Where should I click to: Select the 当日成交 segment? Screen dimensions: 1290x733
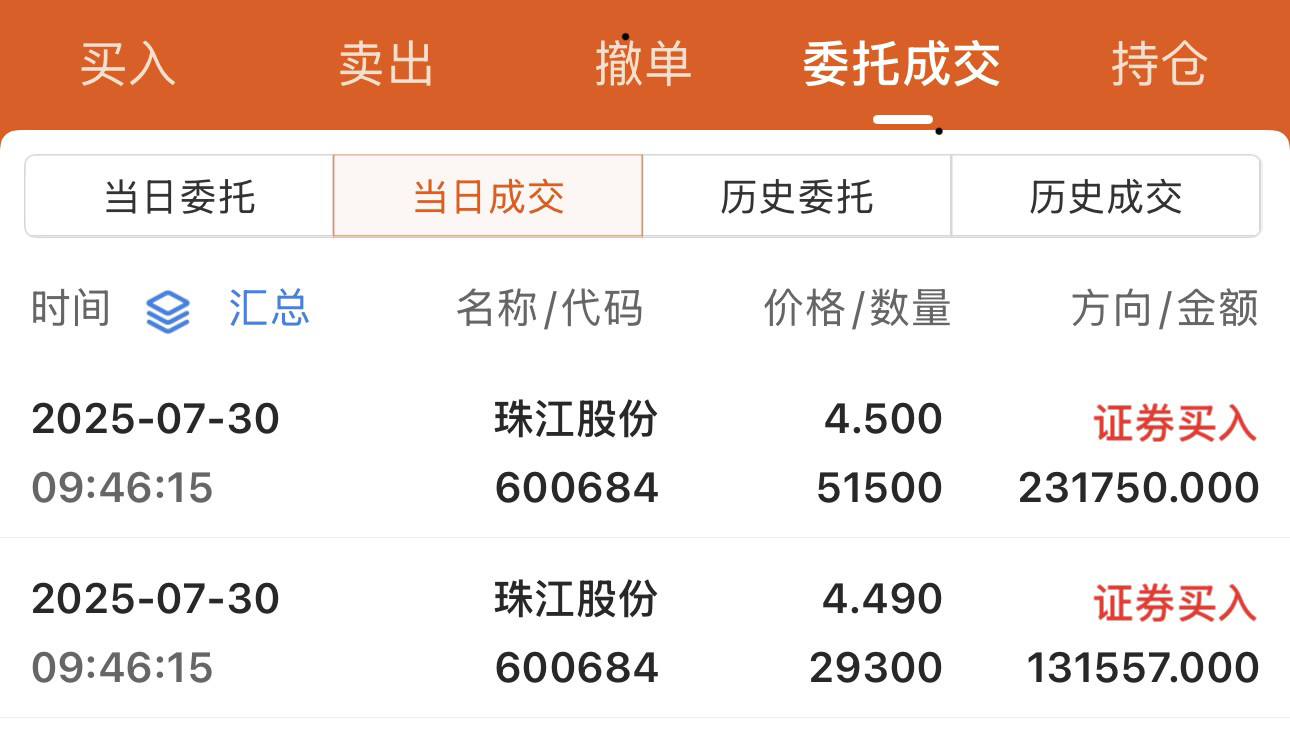[488, 196]
